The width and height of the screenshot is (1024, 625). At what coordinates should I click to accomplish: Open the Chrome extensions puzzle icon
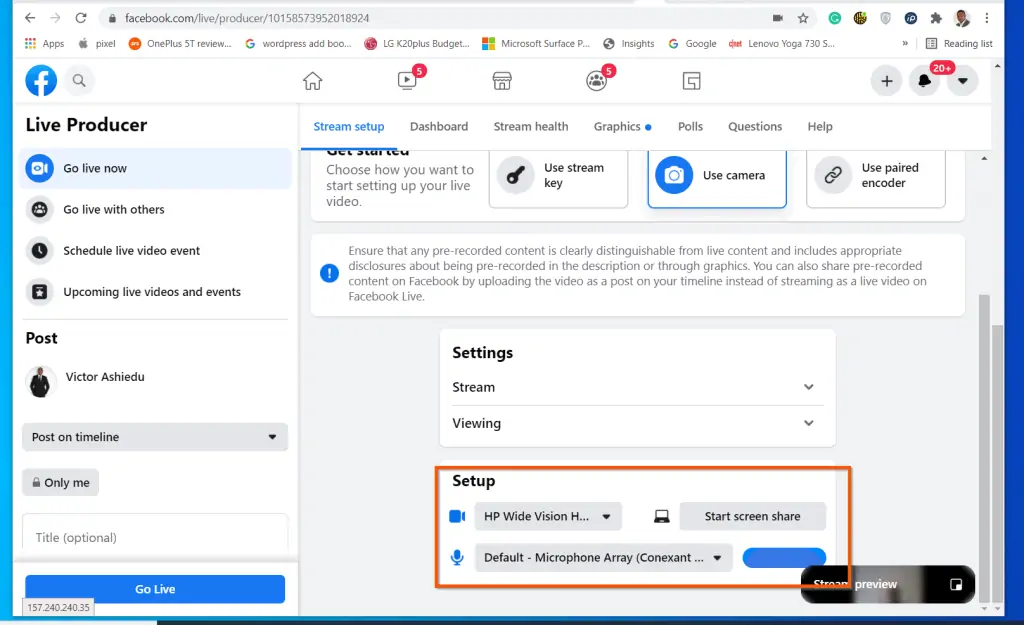coord(936,18)
